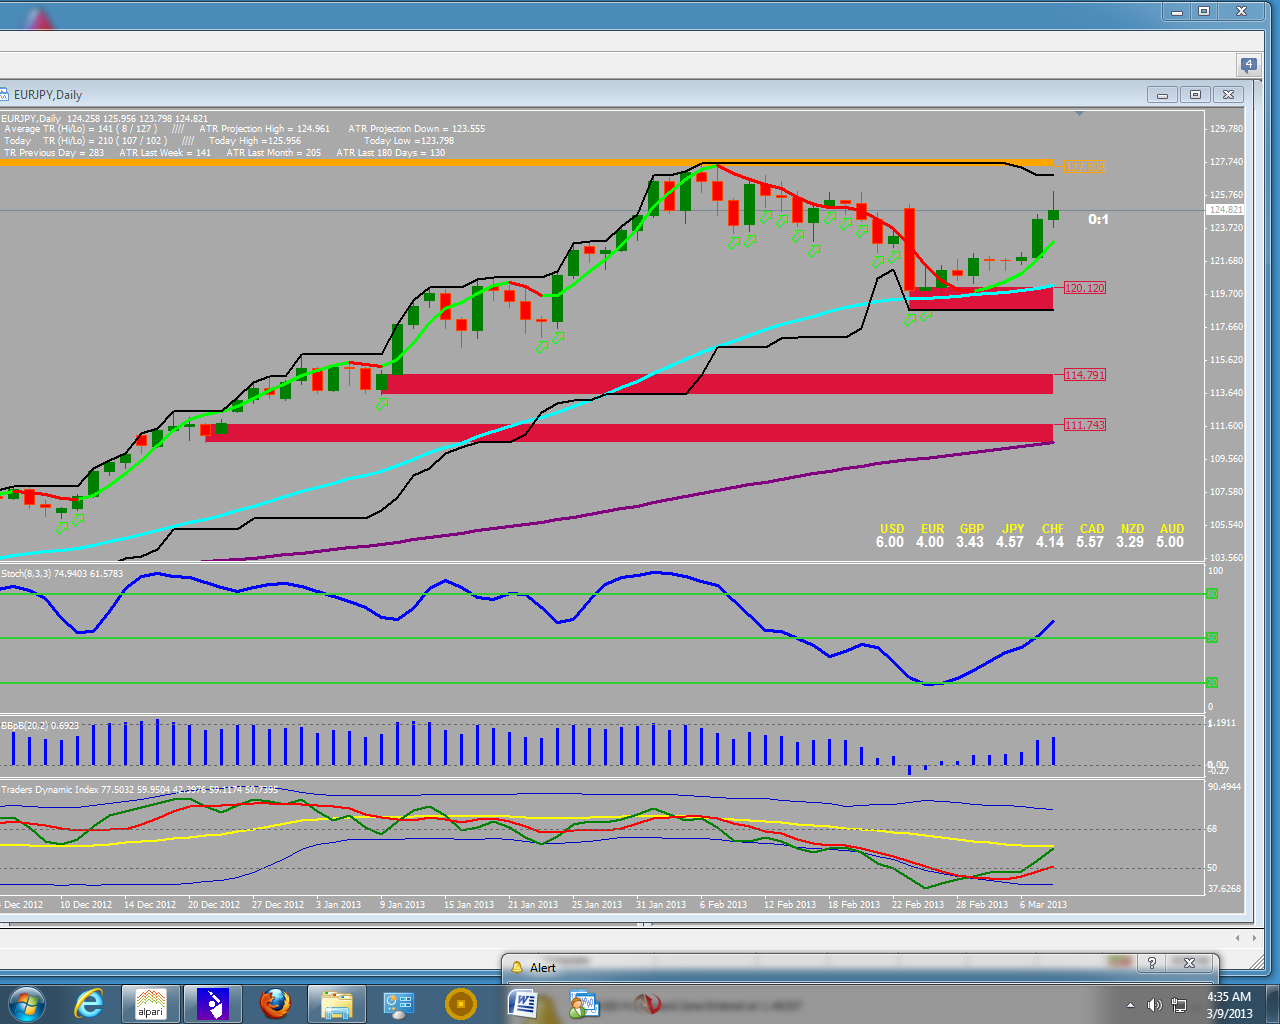Click the upper red supply zone rectangle

click(x=980, y=299)
